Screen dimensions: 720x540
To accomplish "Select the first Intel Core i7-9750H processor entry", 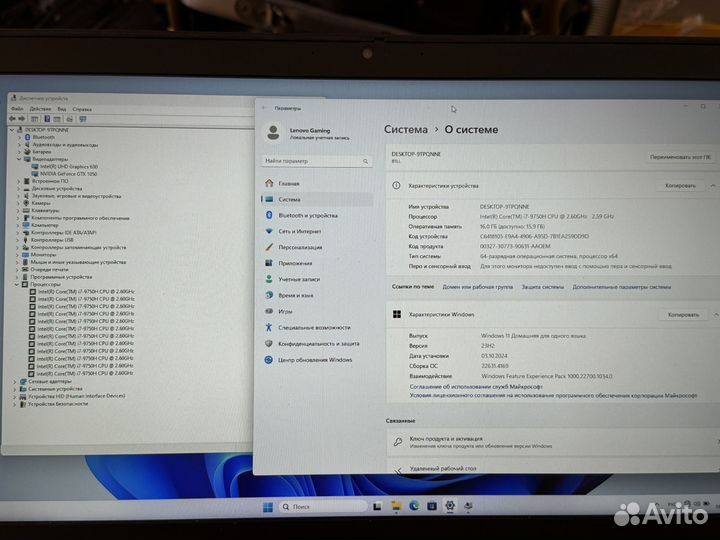I will tap(86, 292).
